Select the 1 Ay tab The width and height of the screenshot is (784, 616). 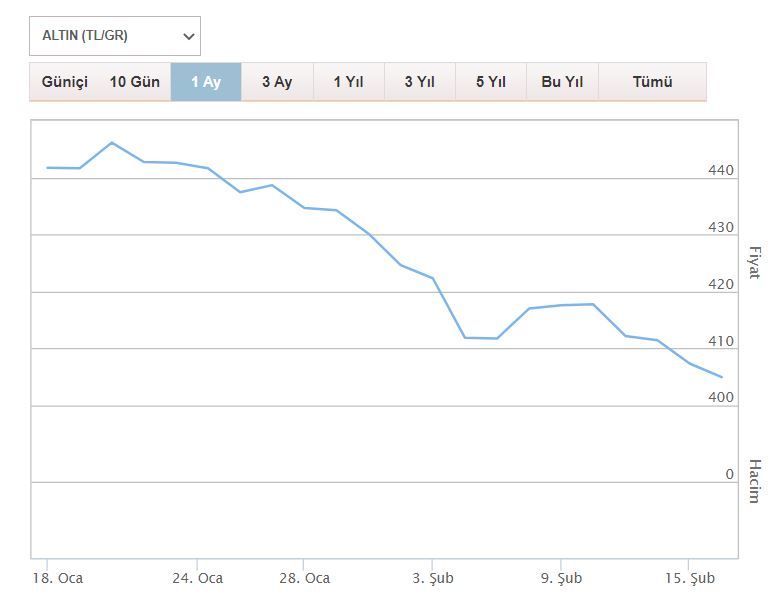click(x=206, y=82)
